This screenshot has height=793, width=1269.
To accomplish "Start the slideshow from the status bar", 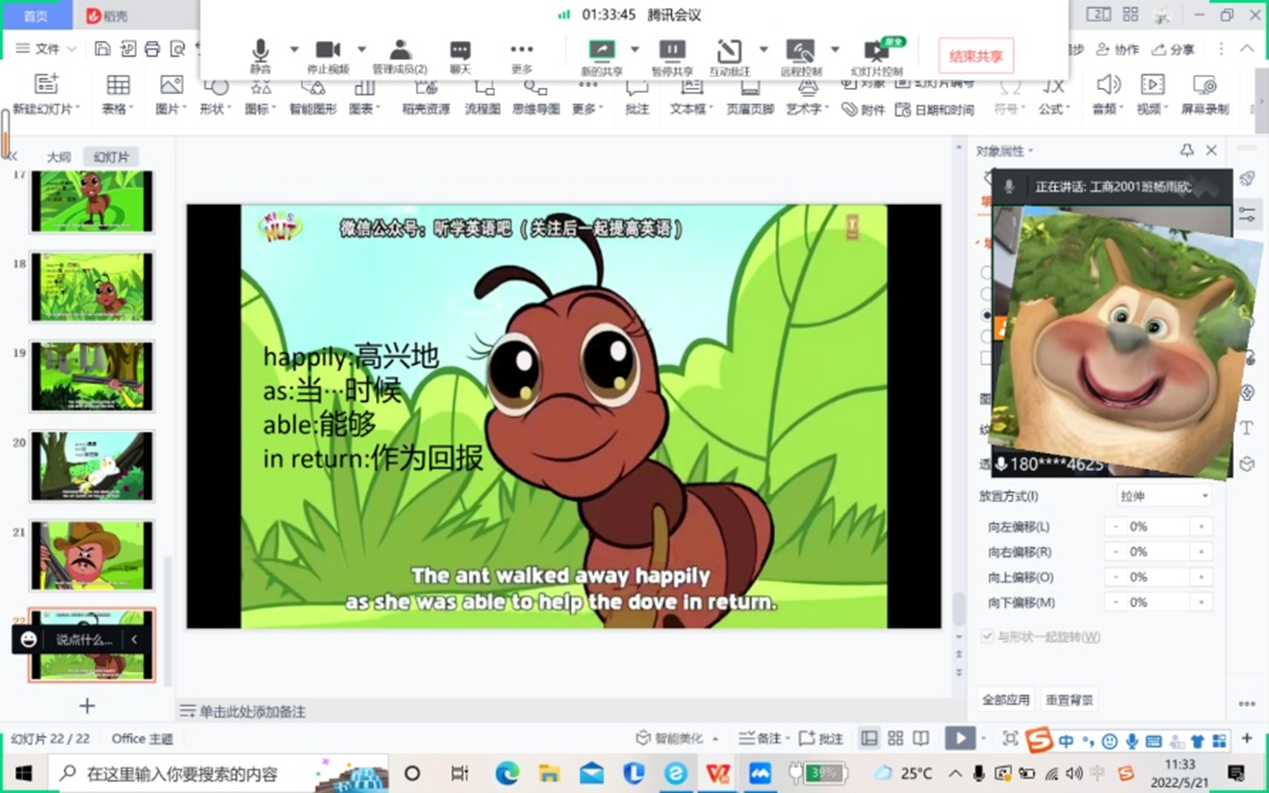I will 959,738.
